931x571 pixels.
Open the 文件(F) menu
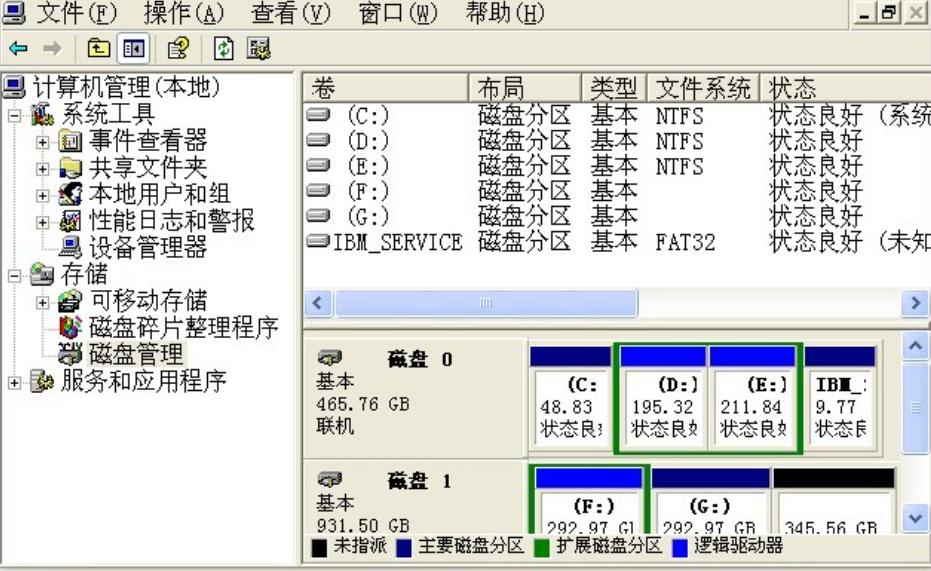77,13
